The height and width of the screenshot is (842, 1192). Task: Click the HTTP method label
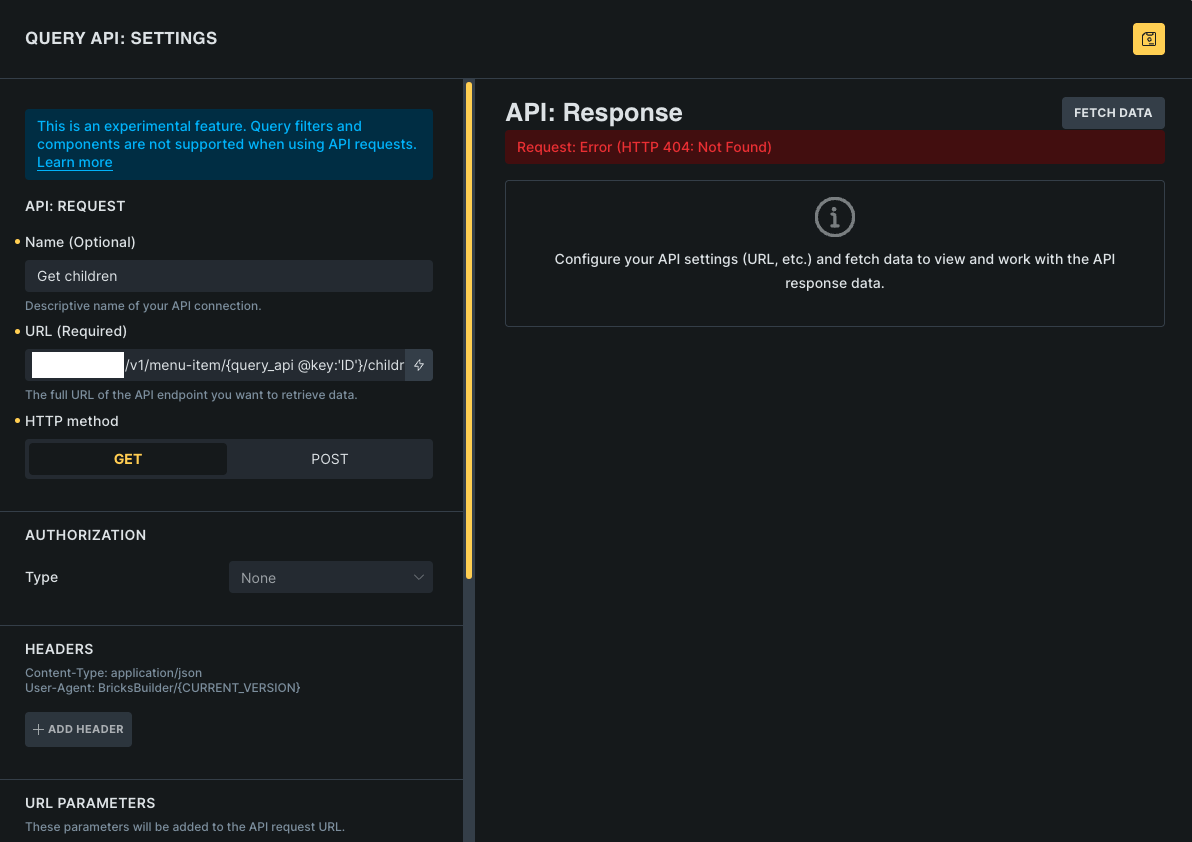tap(71, 421)
